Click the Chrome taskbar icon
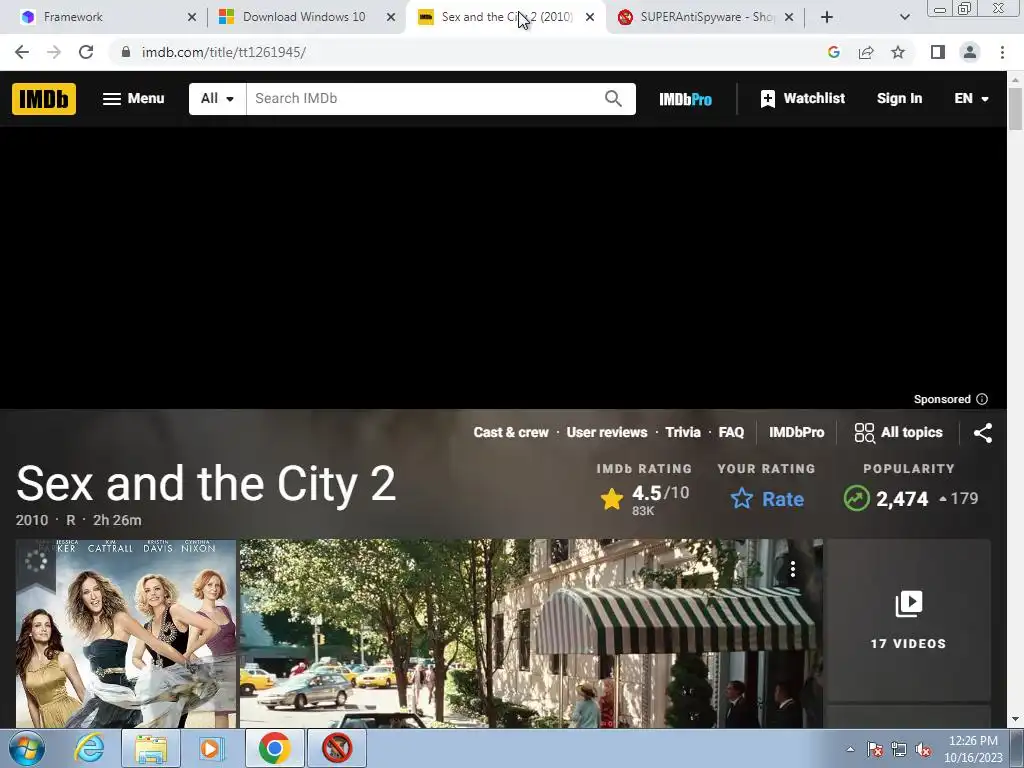The width and height of the screenshot is (1024, 768). (274, 748)
